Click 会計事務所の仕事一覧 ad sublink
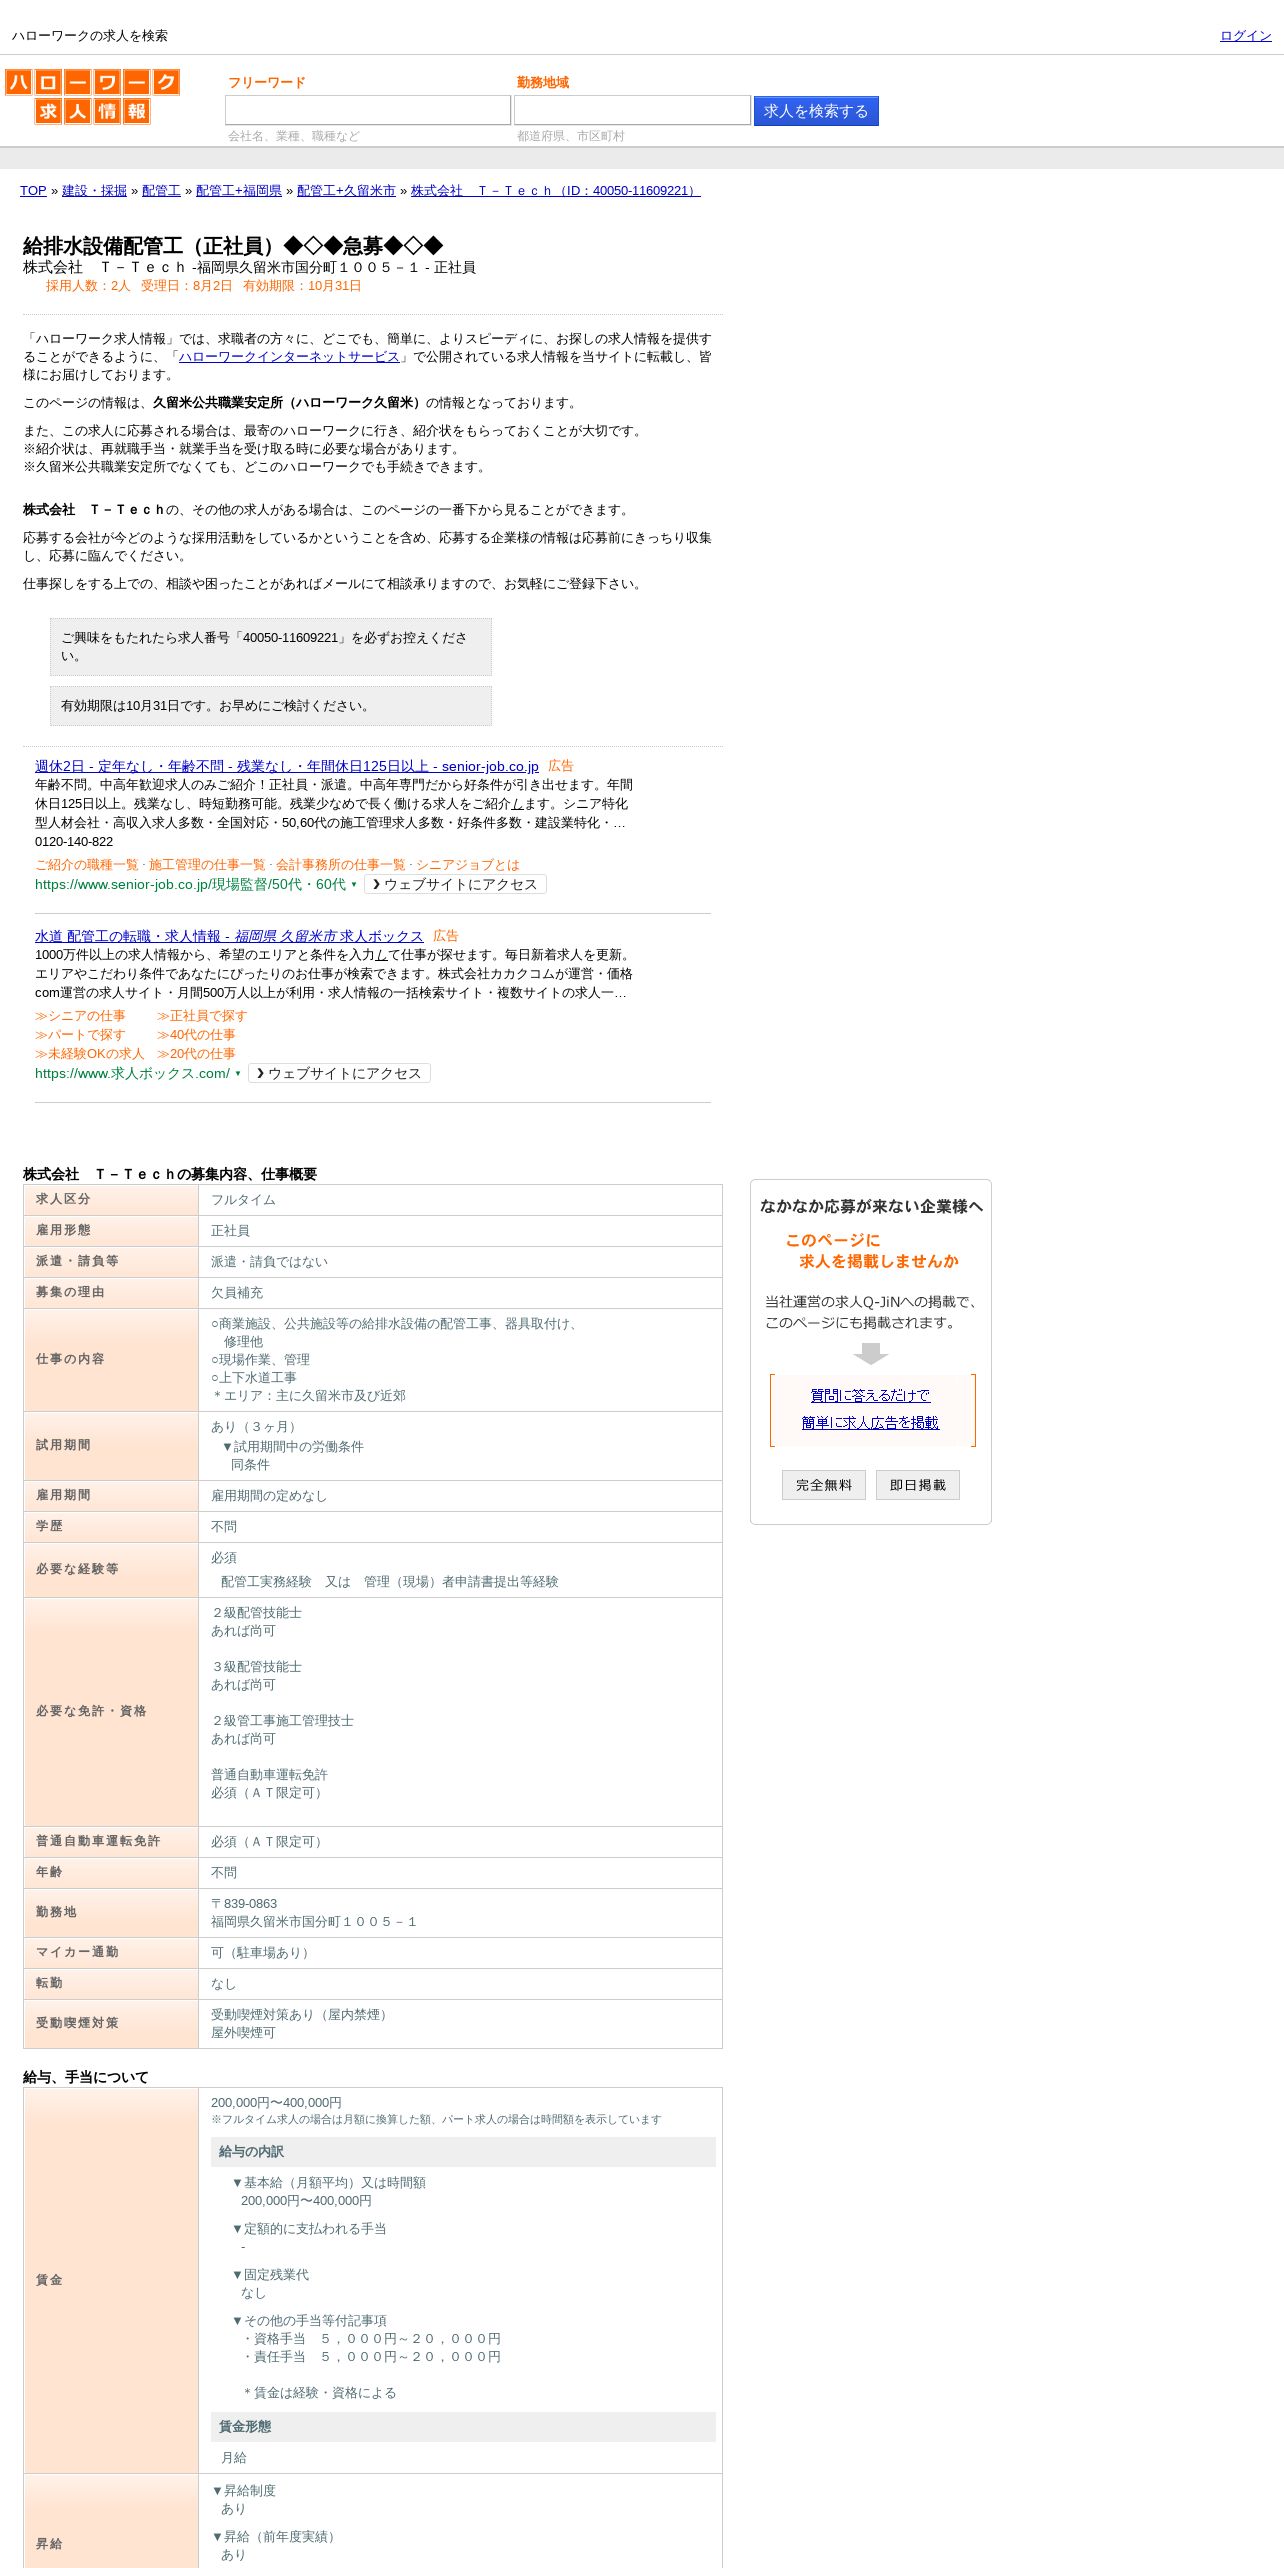Viewport: 1284px width, 2568px height. pyautogui.click(x=341, y=865)
